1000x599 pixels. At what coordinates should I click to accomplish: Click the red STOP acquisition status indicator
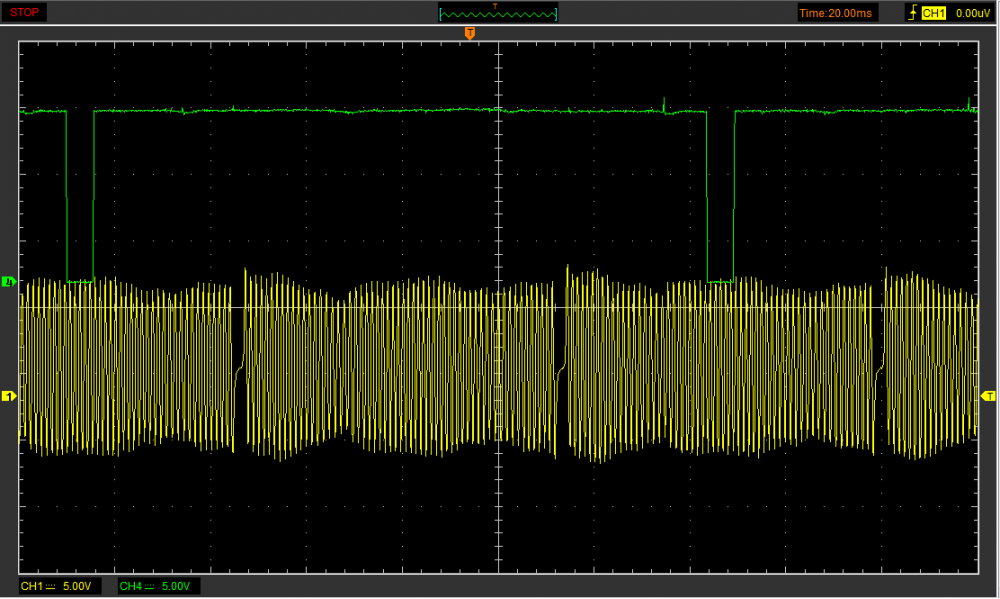click(x=25, y=12)
